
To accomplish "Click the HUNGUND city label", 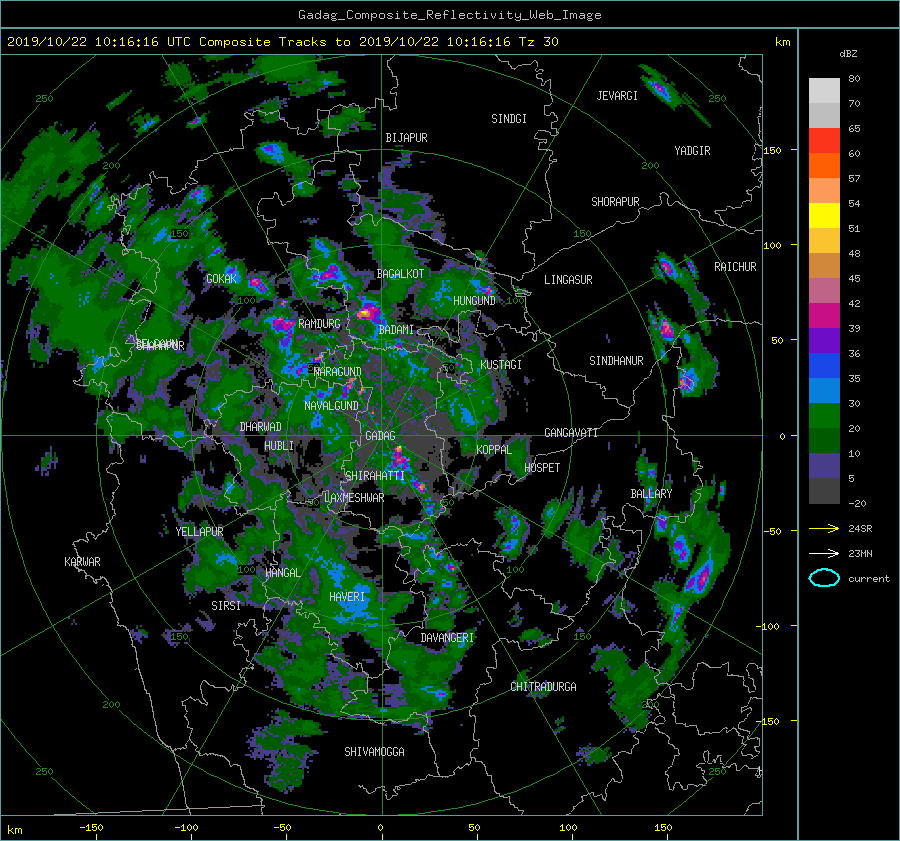I will [x=474, y=300].
